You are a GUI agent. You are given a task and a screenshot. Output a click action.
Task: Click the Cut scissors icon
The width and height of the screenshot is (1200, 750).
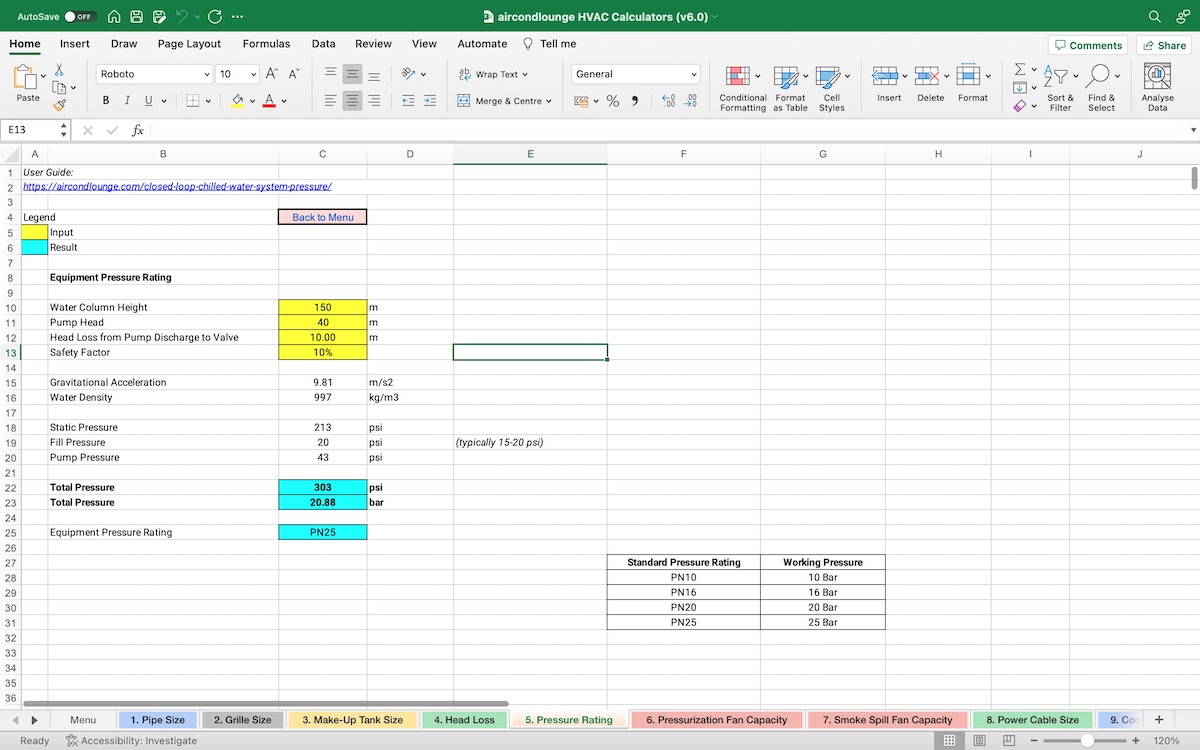[x=59, y=70]
